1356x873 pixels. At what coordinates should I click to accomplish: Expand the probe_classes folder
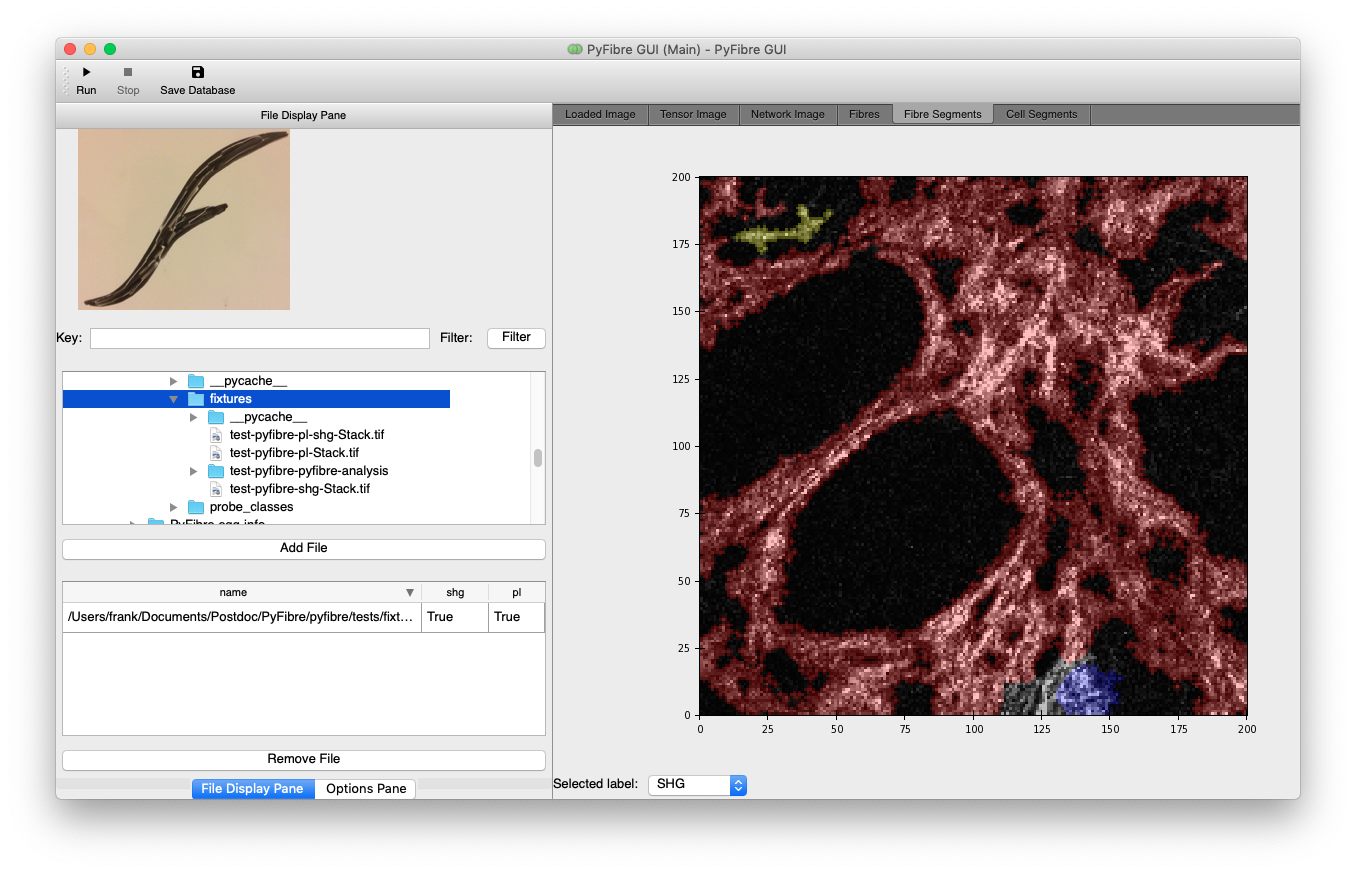[174, 507]
